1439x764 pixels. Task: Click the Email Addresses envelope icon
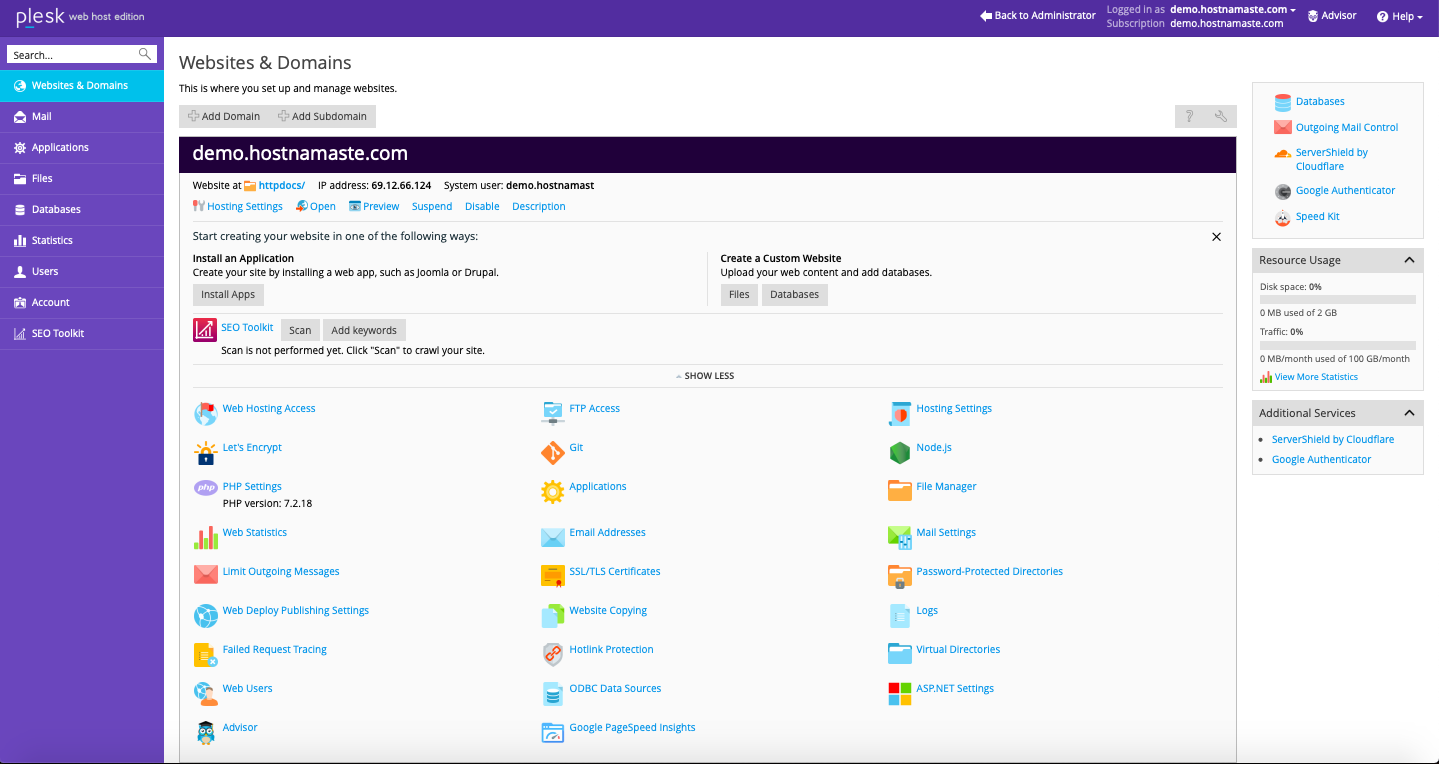(x=553, y=537)
